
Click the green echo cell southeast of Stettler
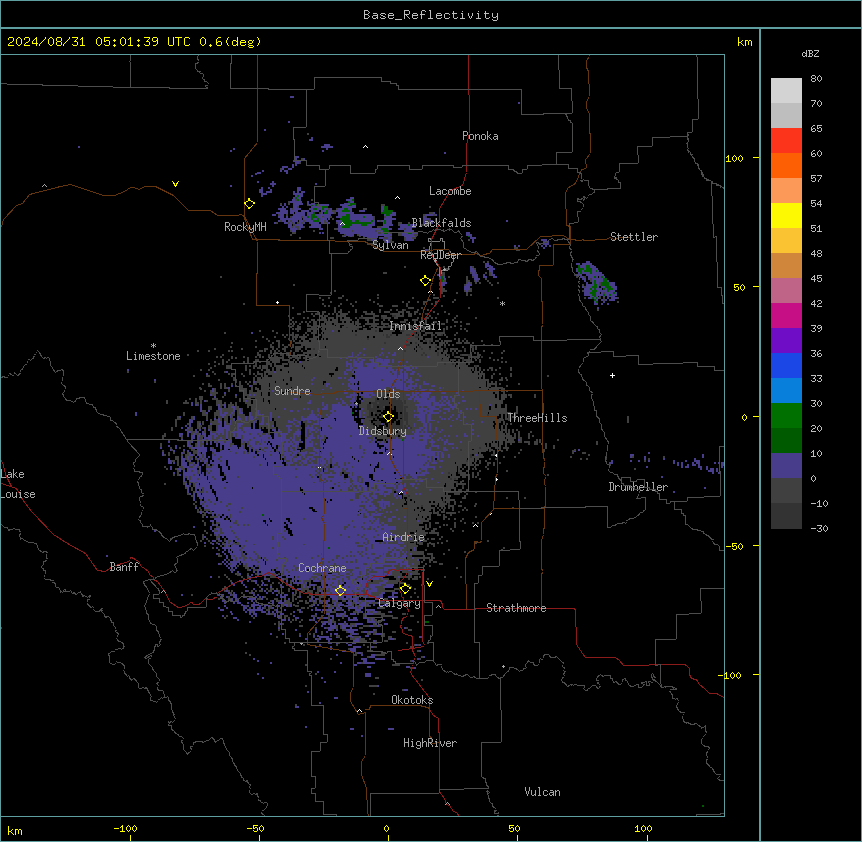click(596, 282)
